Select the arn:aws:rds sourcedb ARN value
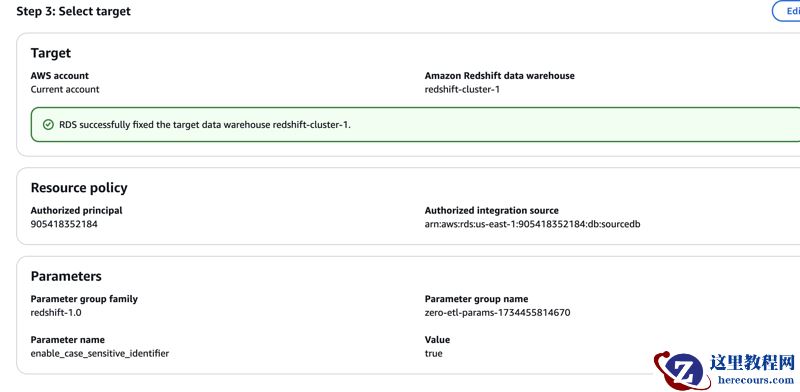This screenshot has height=392, width=800. (x=532, y=224)
